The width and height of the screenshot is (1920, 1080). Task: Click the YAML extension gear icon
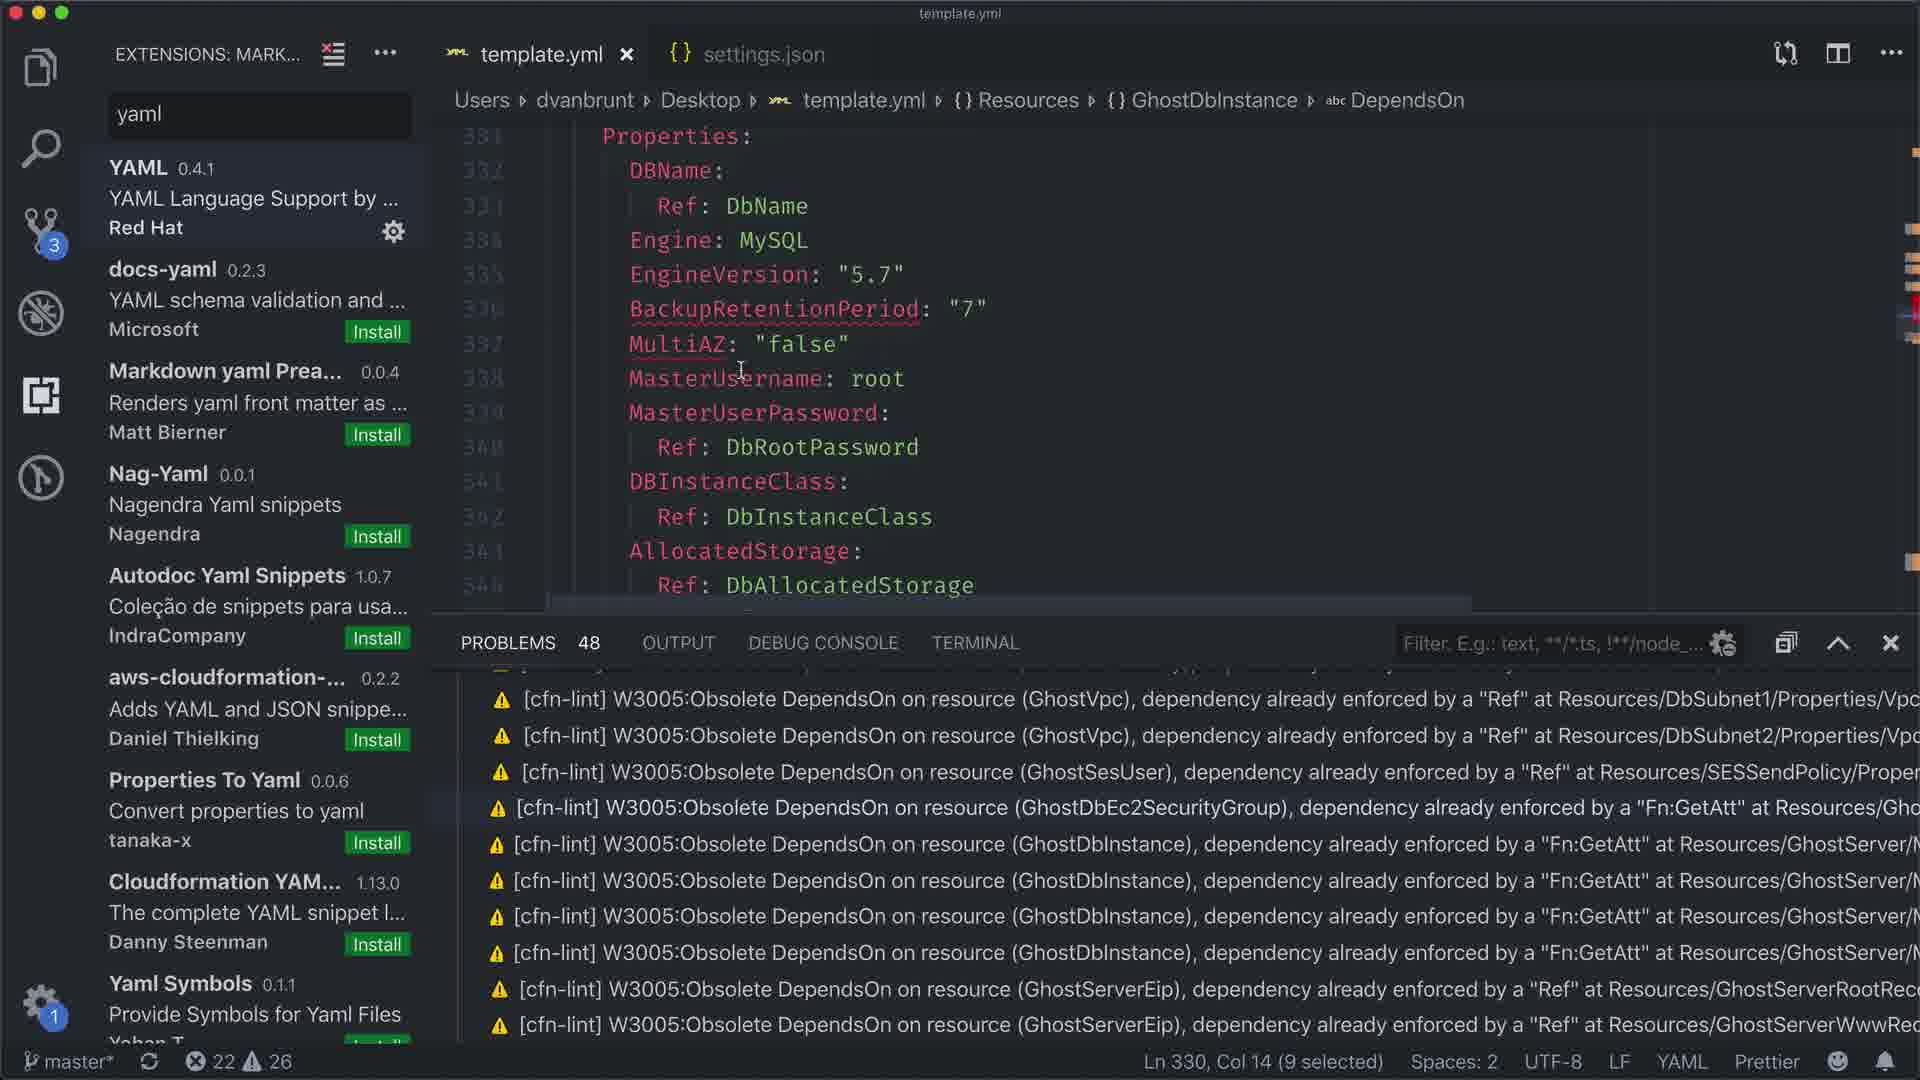(x=393, y=231)
